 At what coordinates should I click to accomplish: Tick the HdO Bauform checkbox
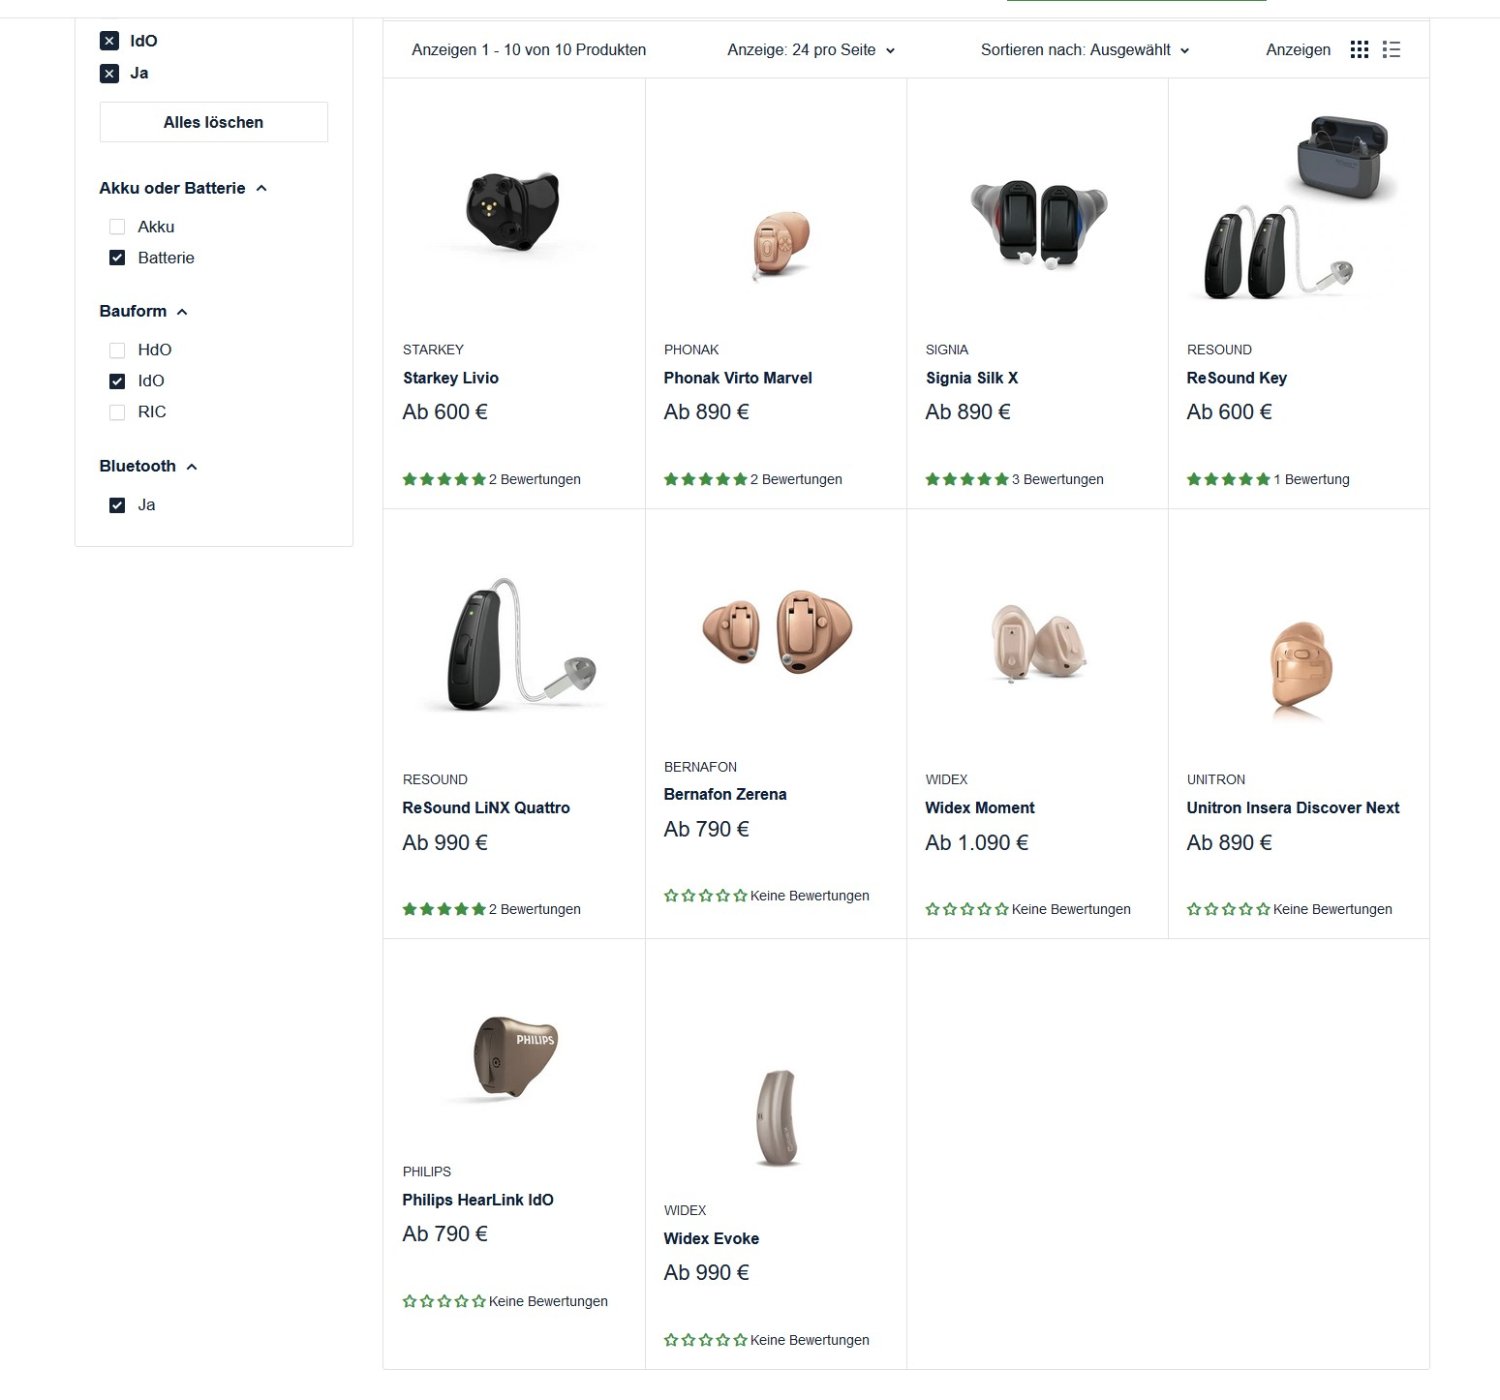117,350
